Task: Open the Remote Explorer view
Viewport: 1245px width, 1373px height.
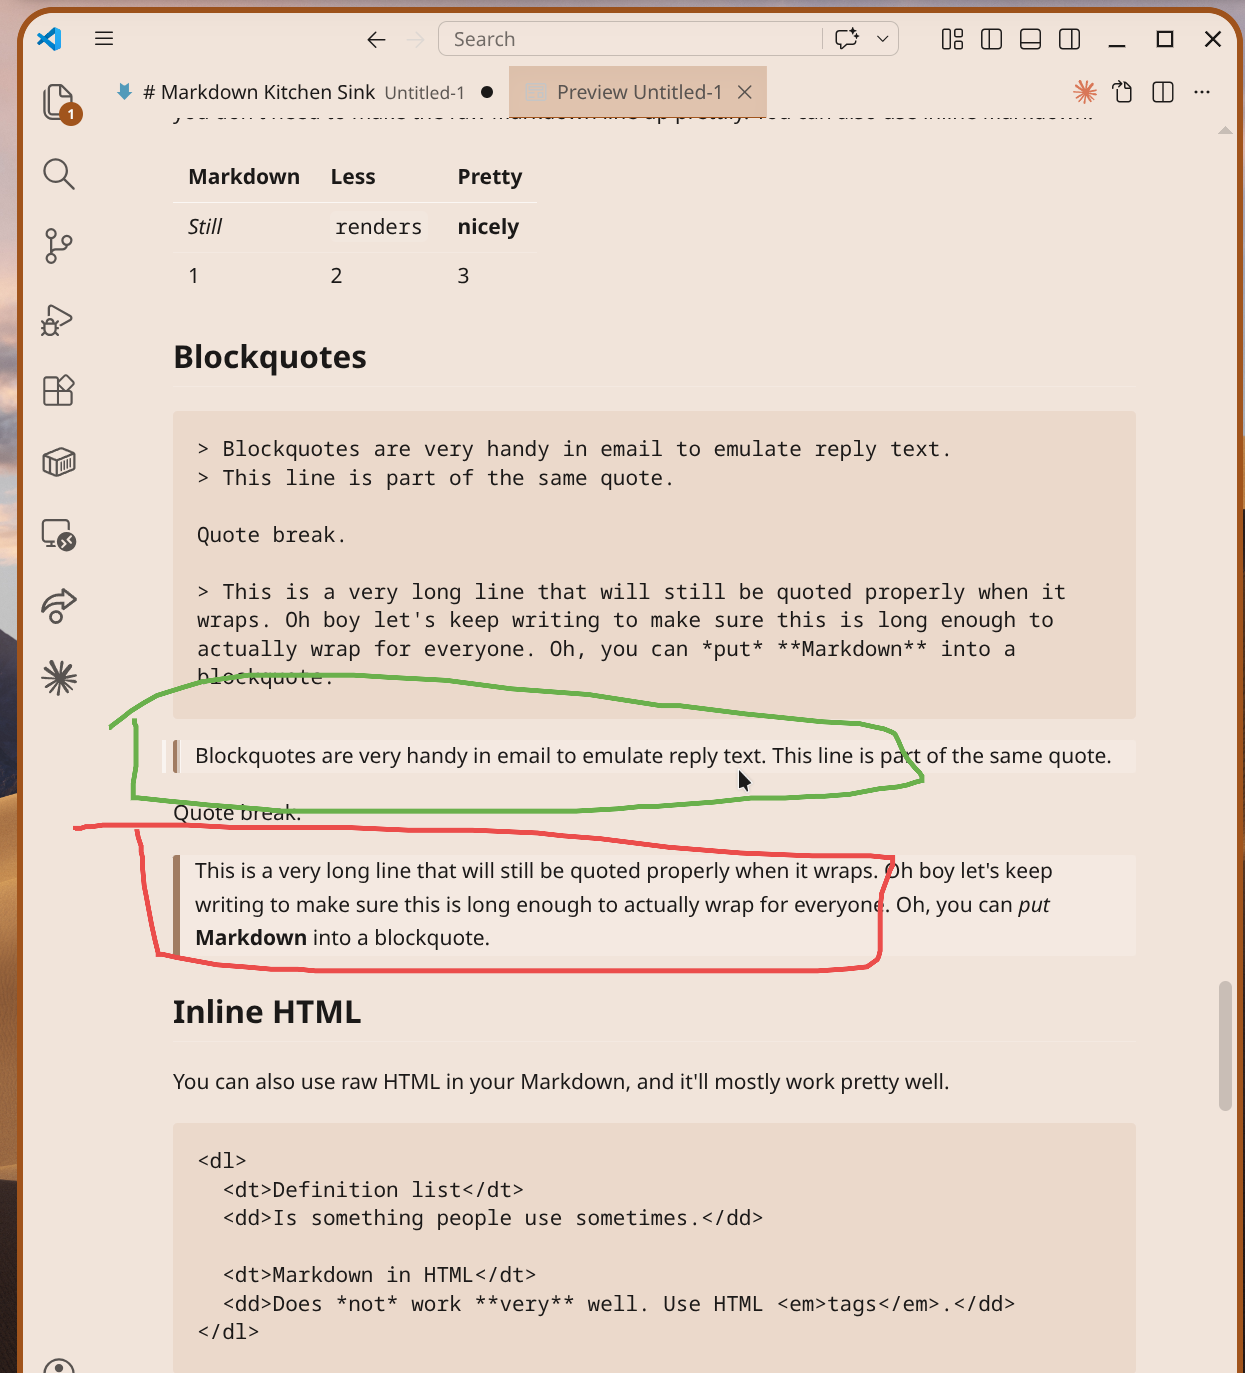Action: [x=59, y=534]
